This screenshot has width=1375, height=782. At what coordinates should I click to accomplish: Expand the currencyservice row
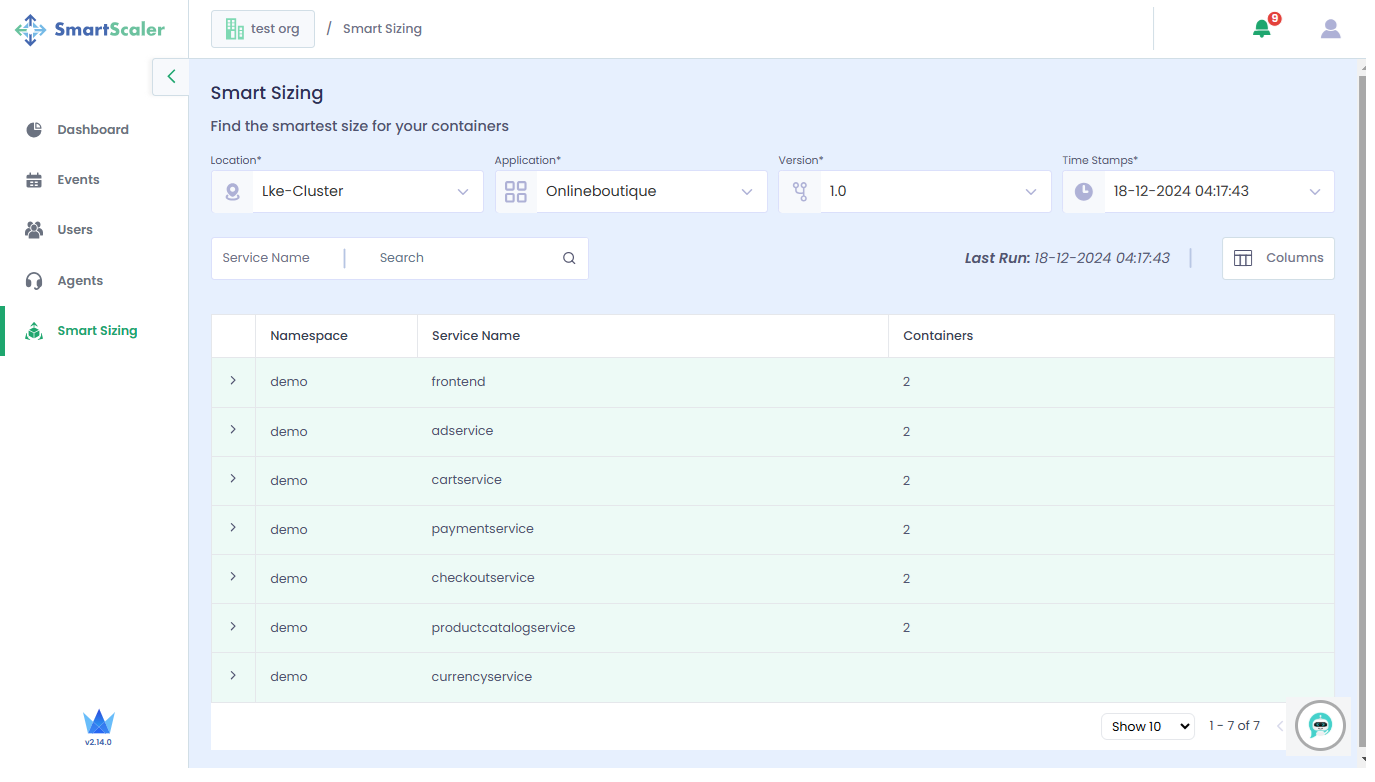point(233,676)
